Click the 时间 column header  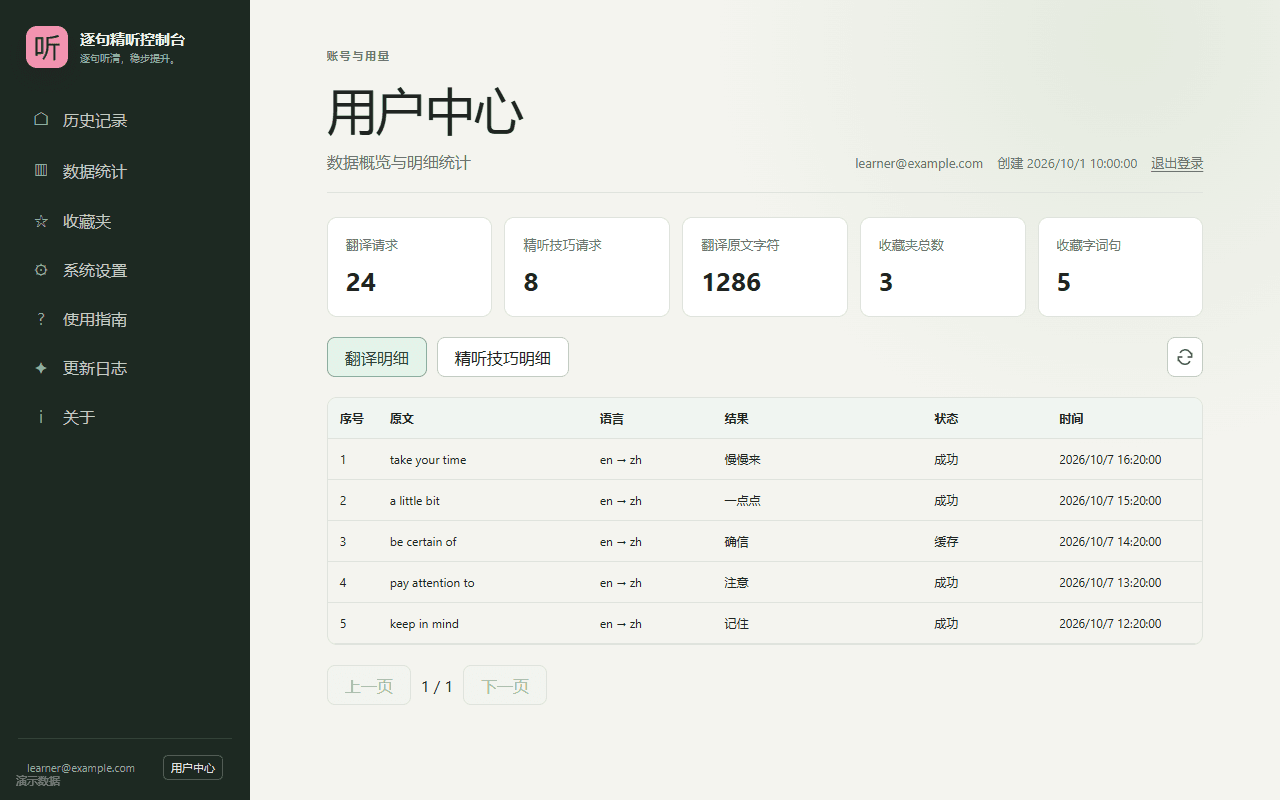[x=1071, y=419]
